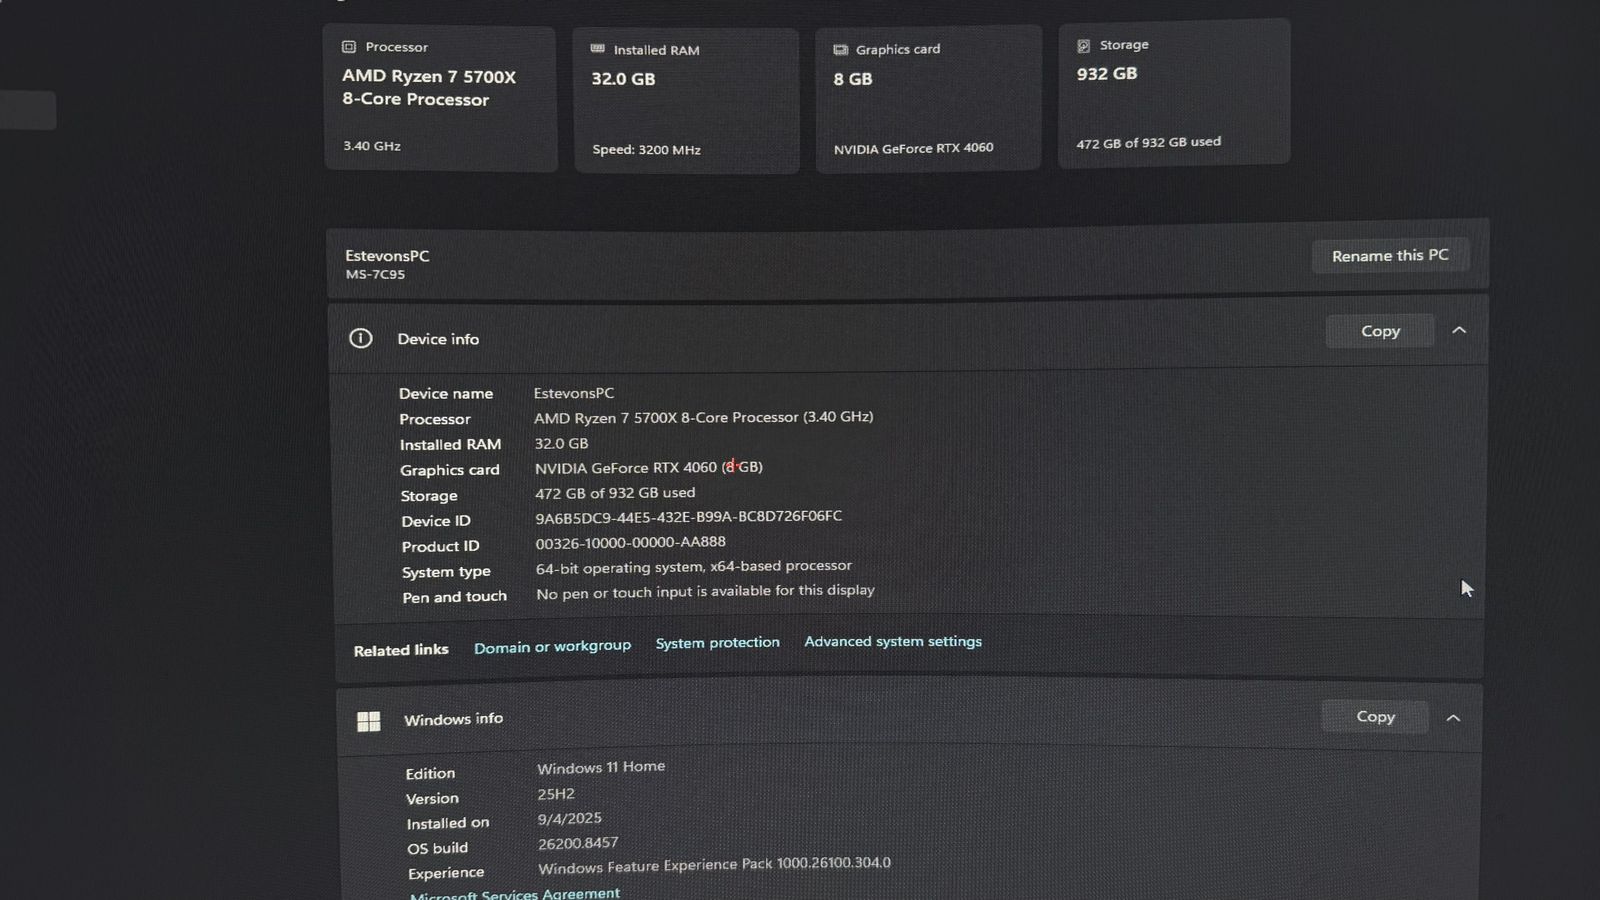Click MS-7C95 model text
Image resolution: width=1600 pixels, height=900 pixels.
[375, 274]
